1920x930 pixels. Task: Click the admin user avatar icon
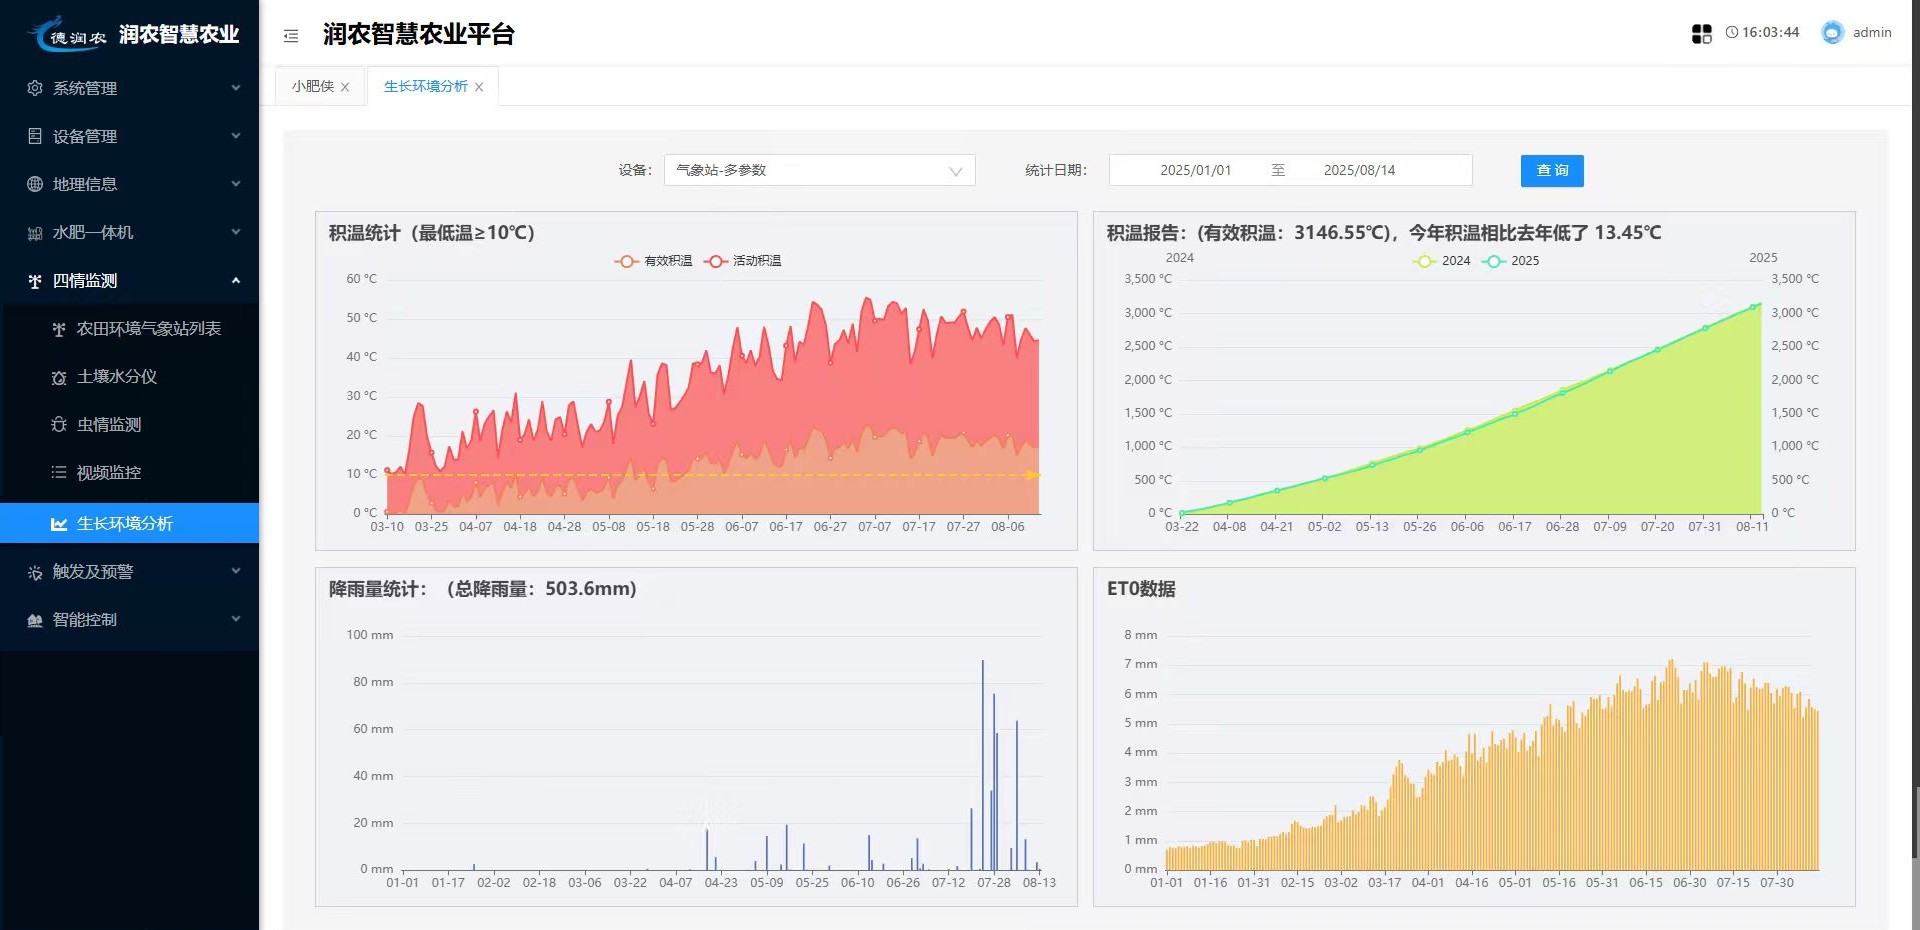(1831, 33)
